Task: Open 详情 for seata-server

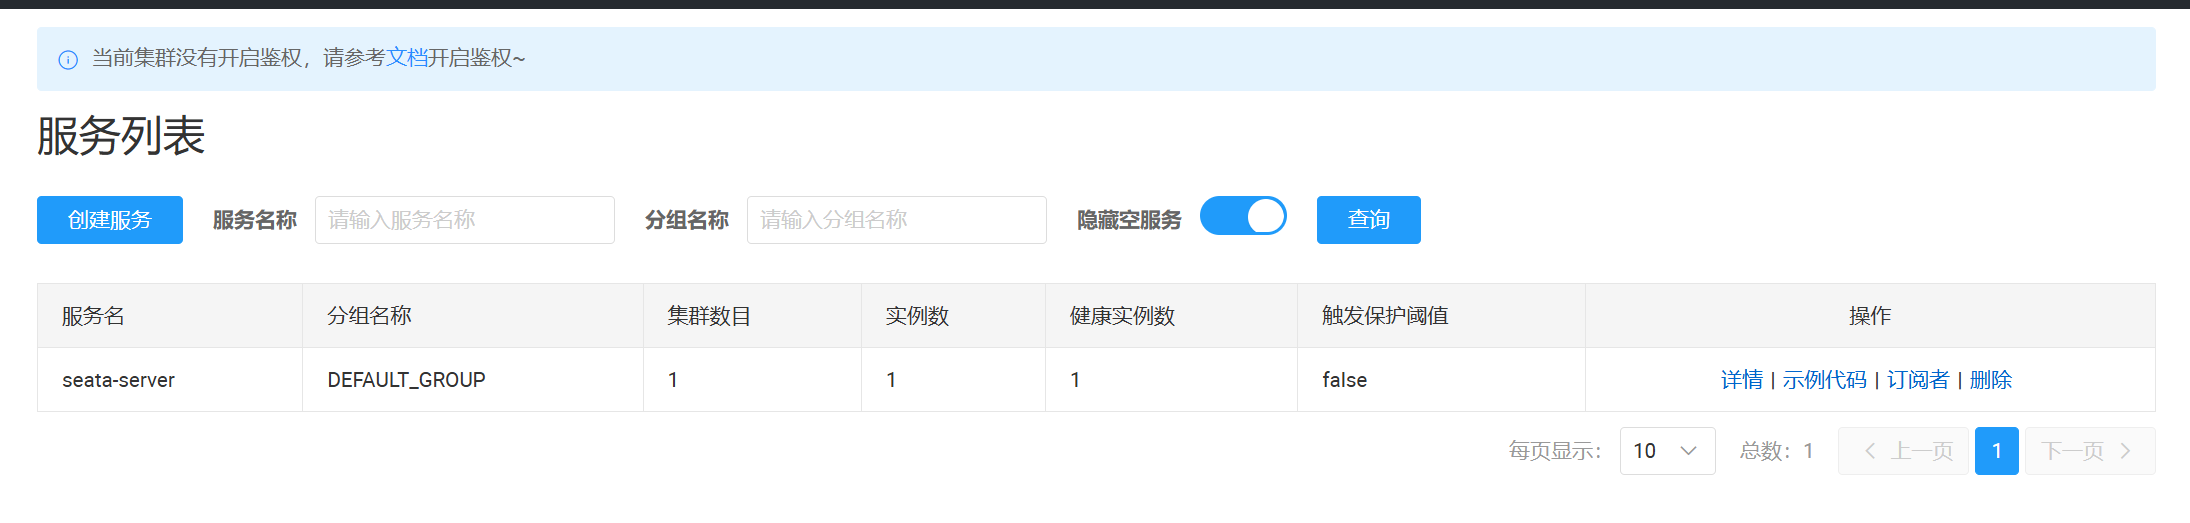Action: coord(1742,380)
